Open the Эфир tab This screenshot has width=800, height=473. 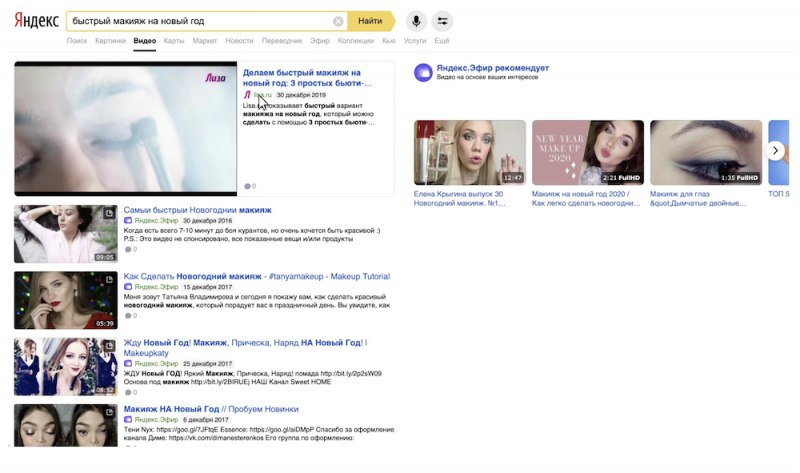(320, 41)
